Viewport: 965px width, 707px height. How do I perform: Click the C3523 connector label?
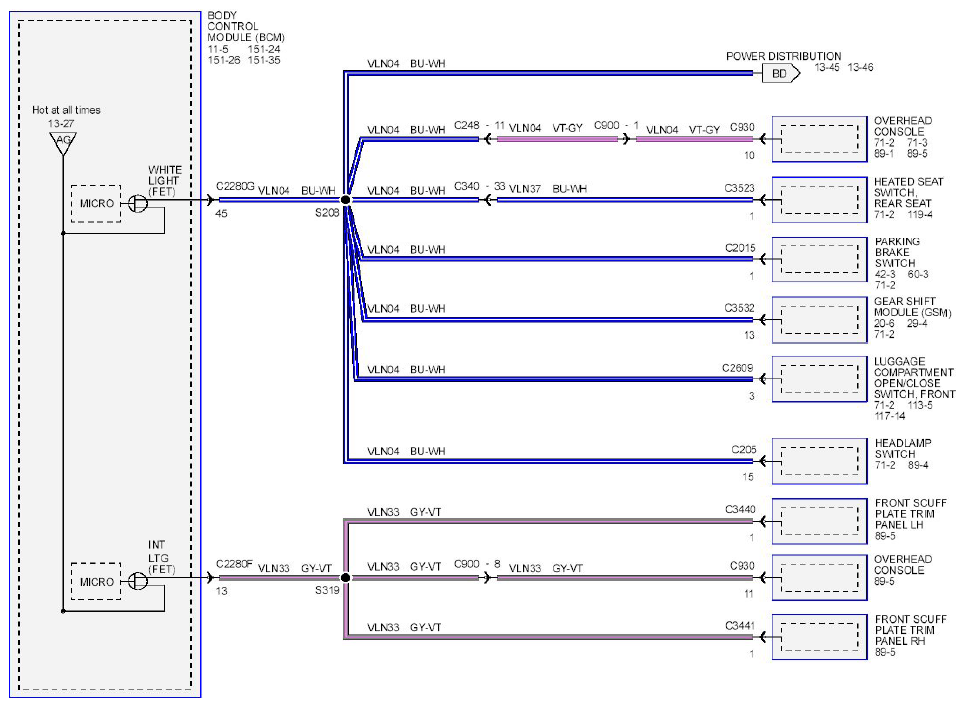tap(739, 188)
